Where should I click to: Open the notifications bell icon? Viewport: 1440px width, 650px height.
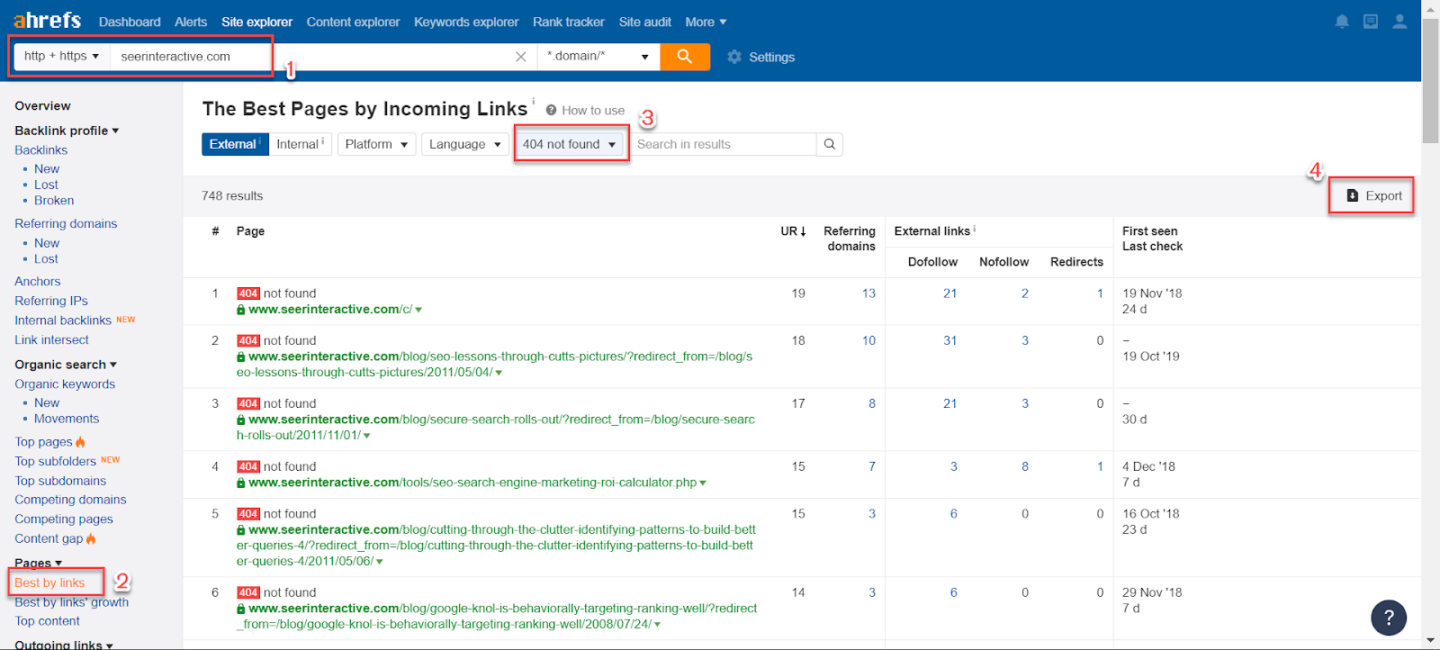1342,22
